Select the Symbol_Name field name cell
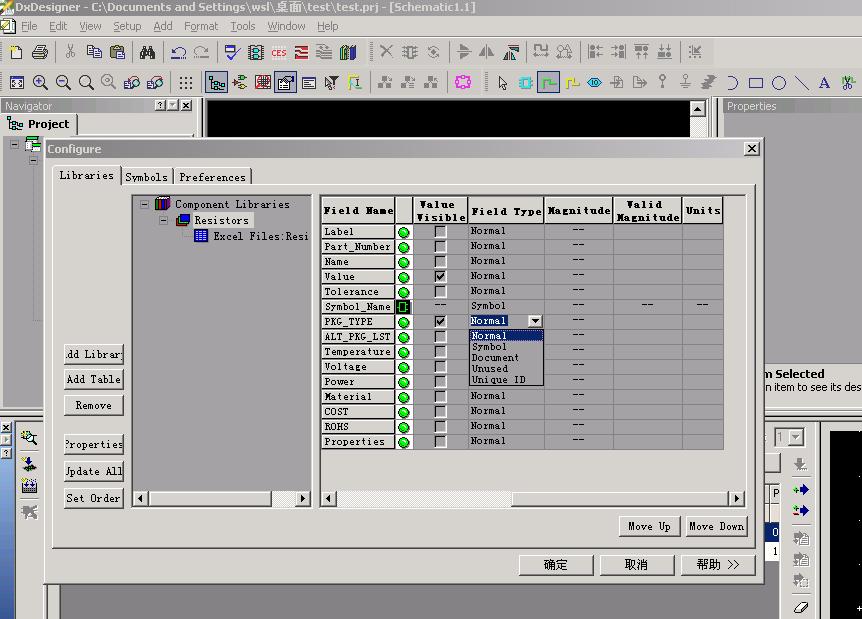Image resolution: width=862 pixels, height=619 pixels. pos(358,307)
